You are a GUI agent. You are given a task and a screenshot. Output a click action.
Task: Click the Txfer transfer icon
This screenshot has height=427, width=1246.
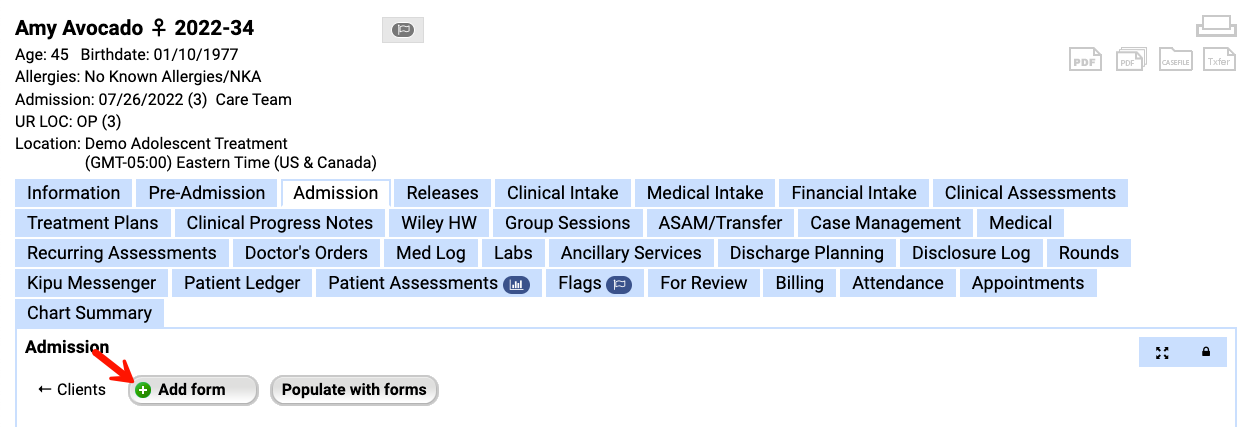pyautogui.click(x=1219, y=60)
